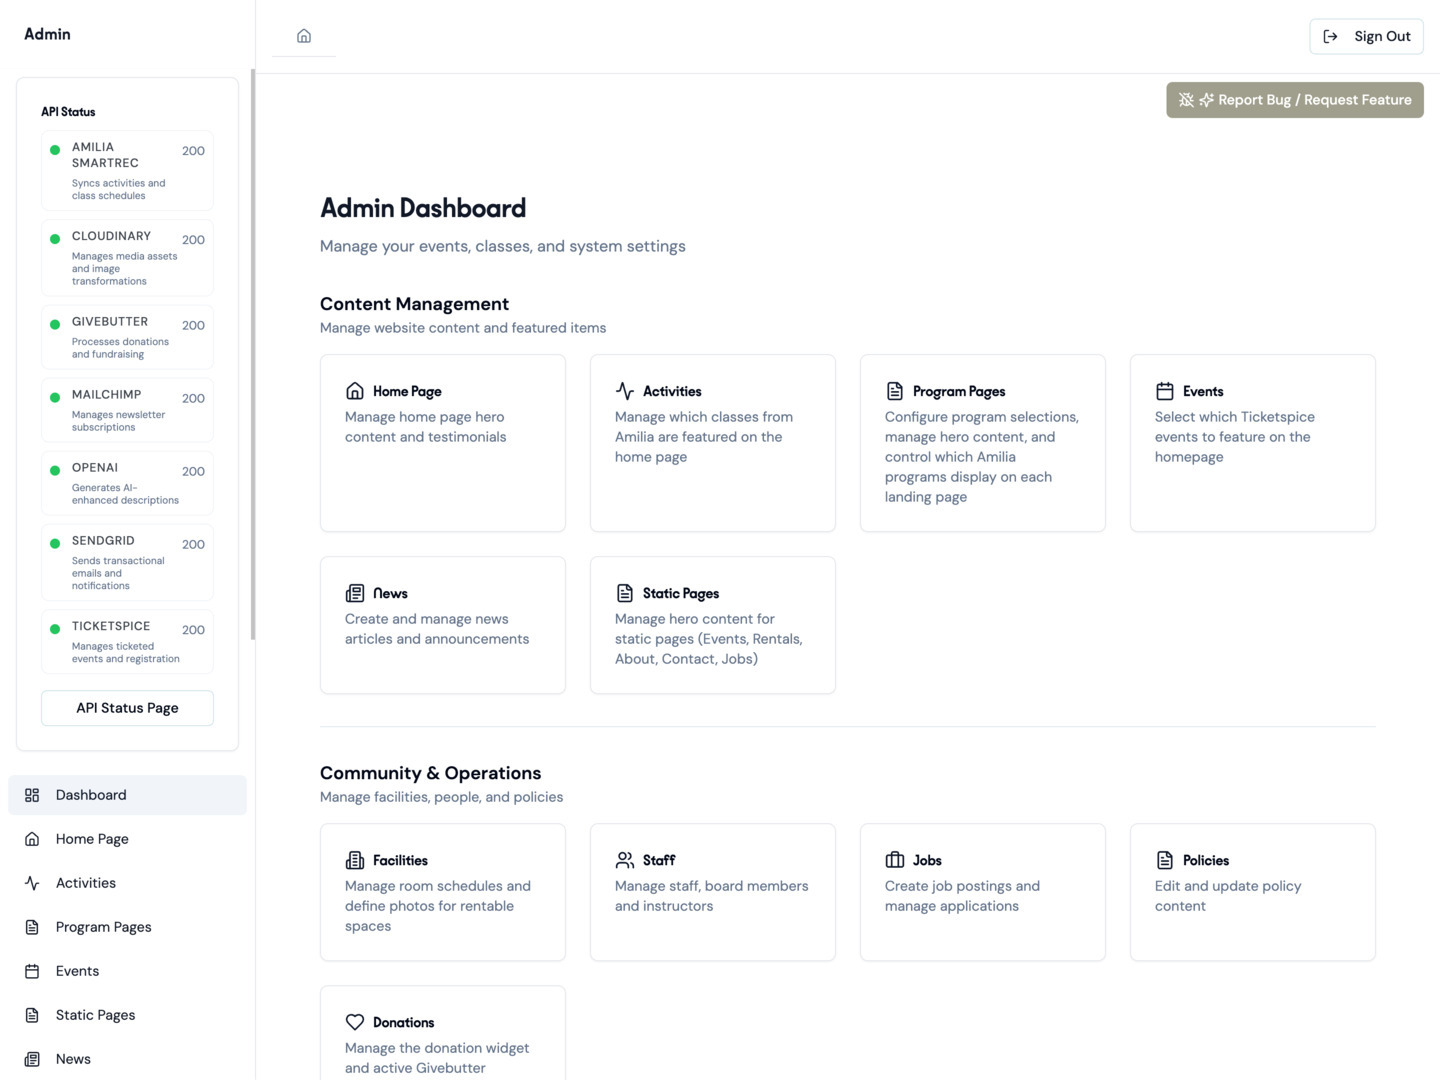Click the sparkle icon on the report button
1440x1080 pixels.
click(1206, 100)
